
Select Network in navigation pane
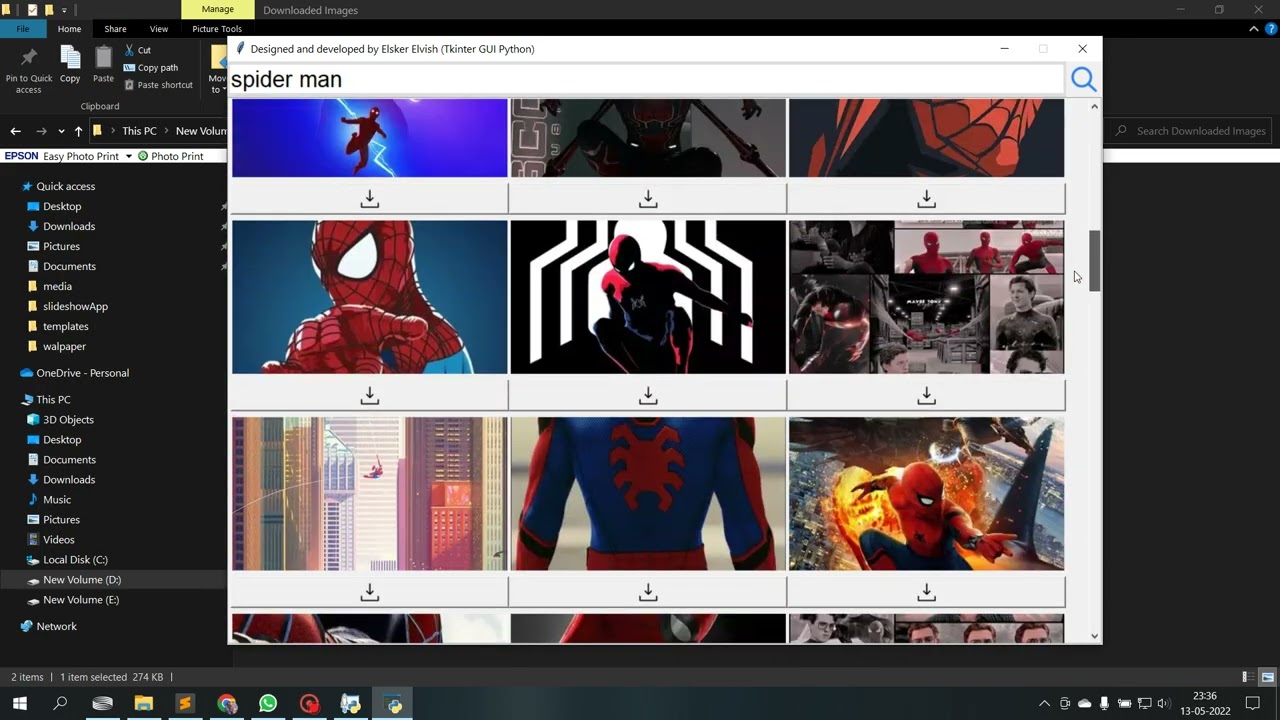(56, 626)
